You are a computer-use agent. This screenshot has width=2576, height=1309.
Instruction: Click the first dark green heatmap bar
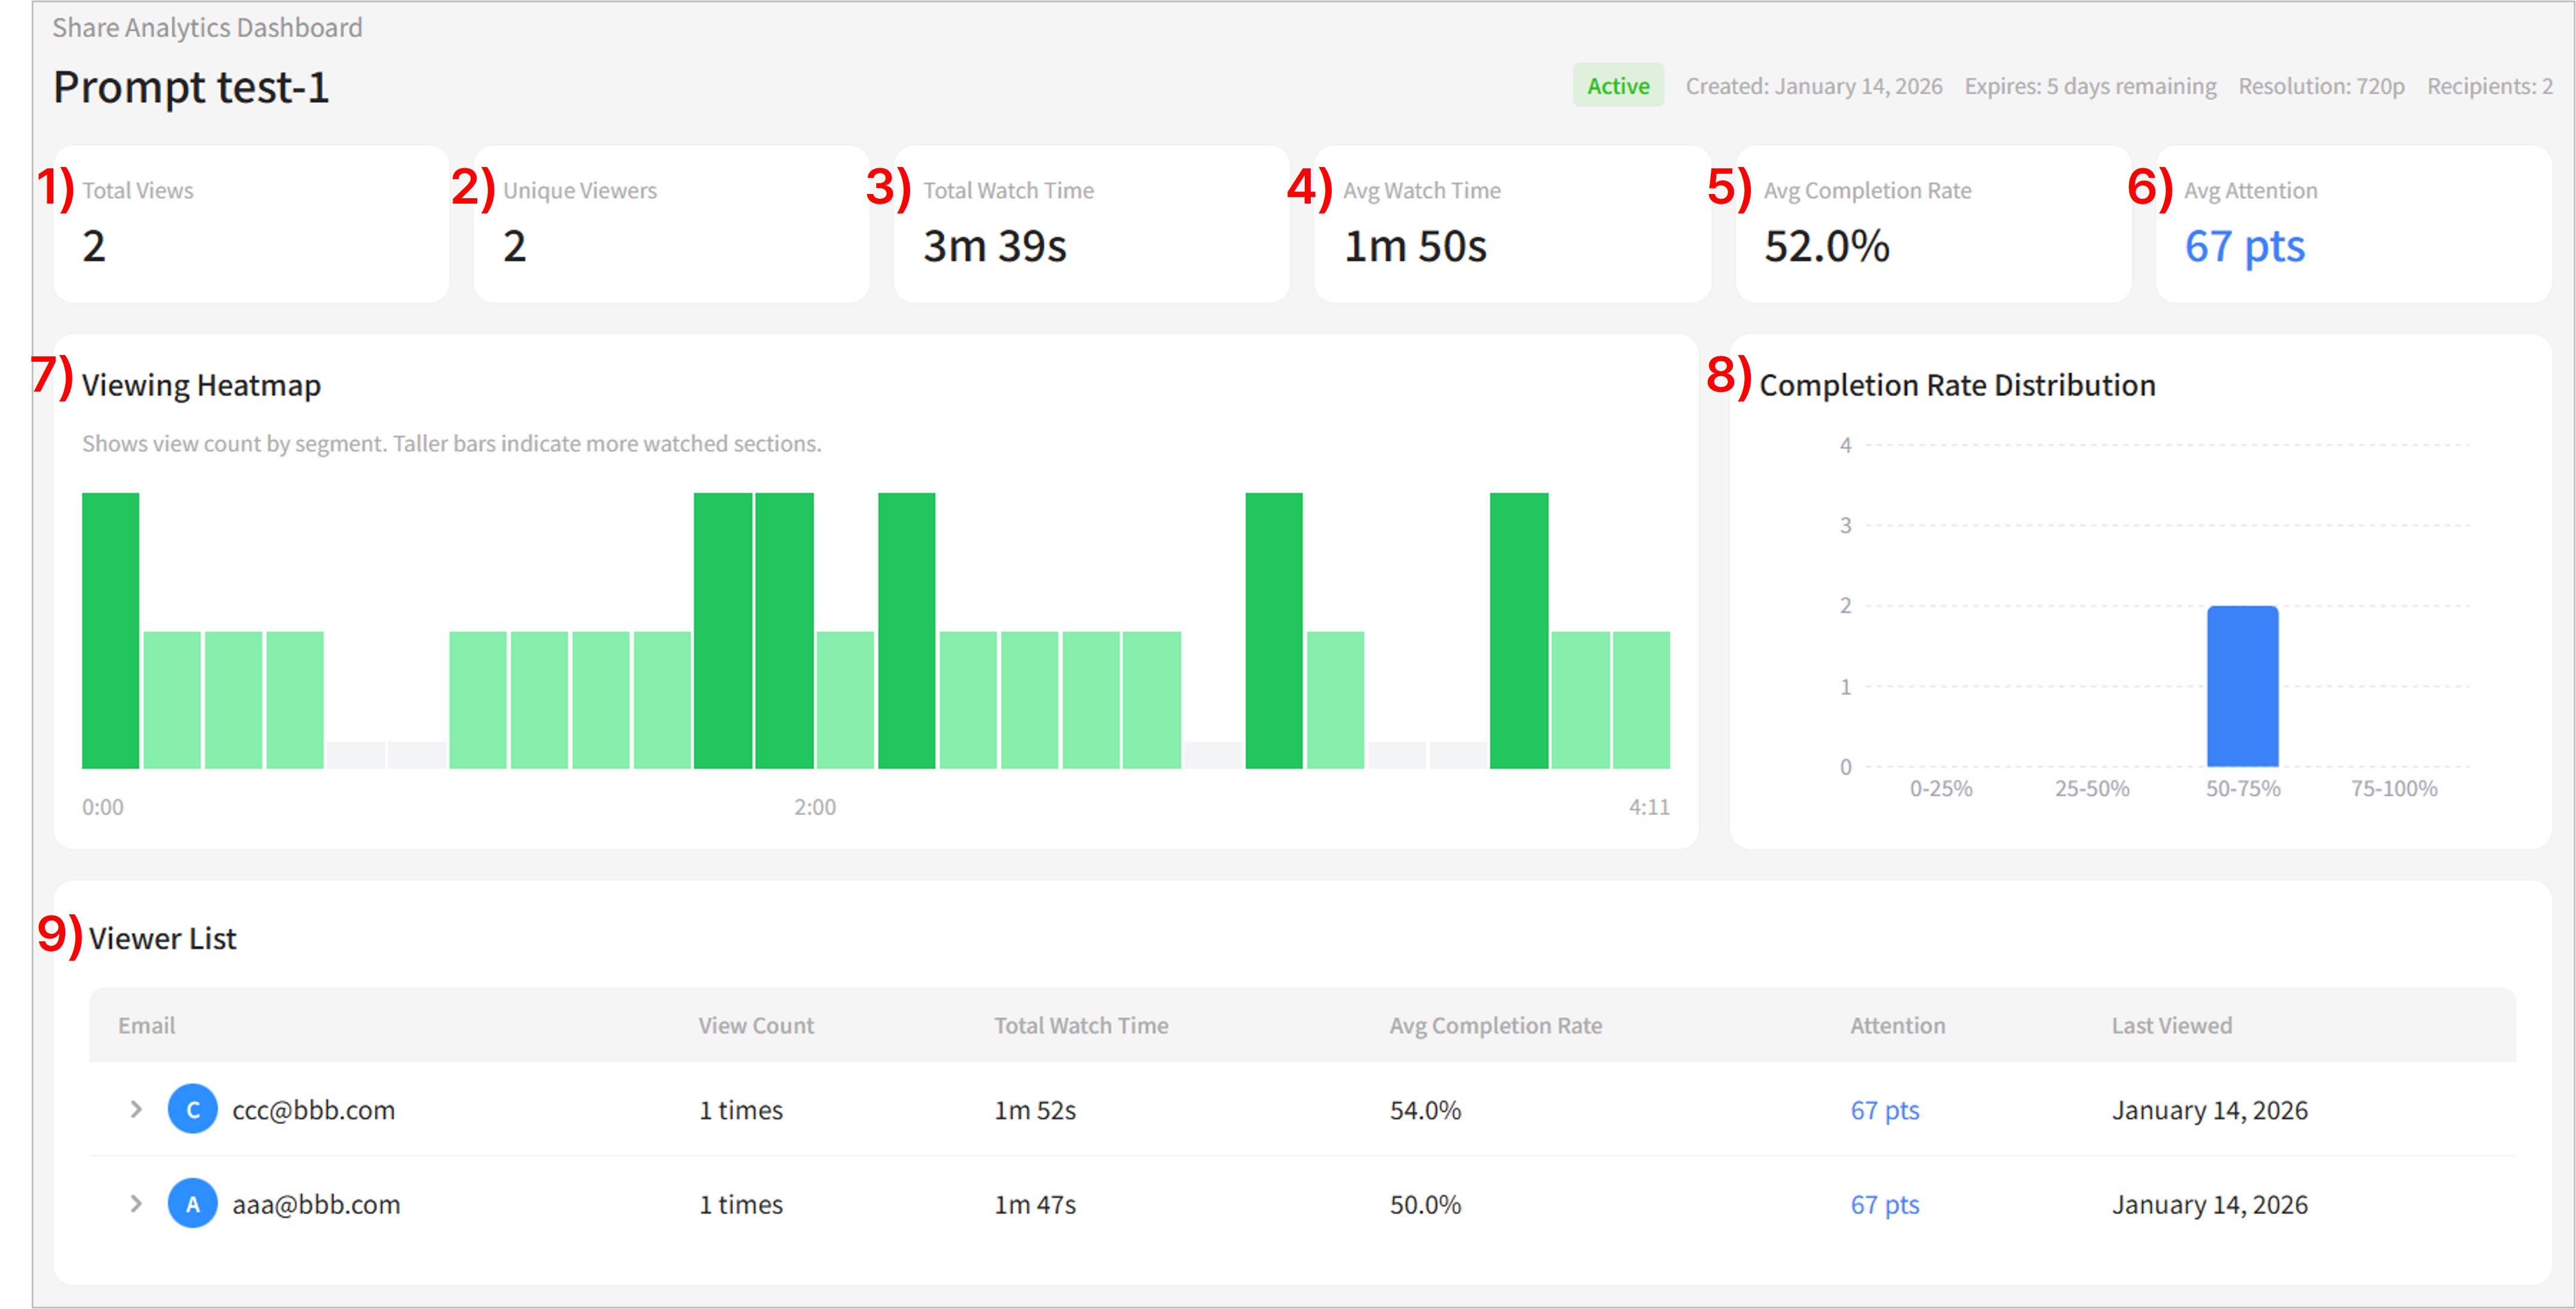(x=110, y=630)
